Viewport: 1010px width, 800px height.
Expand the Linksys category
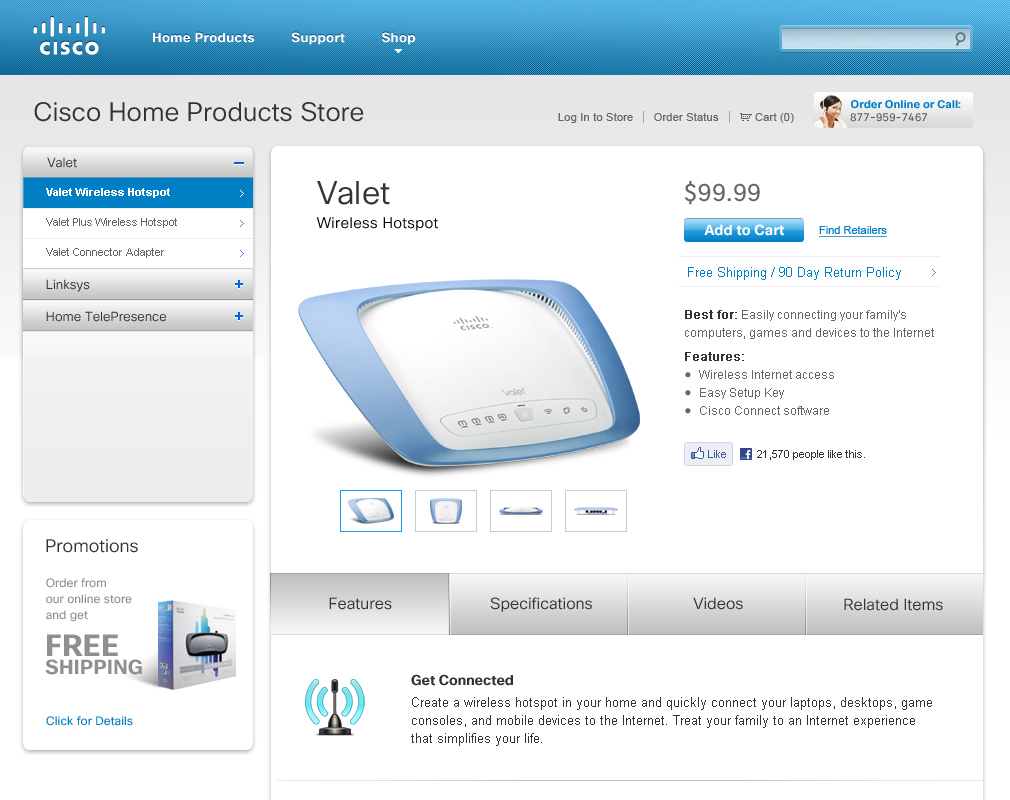coord(238,284)
